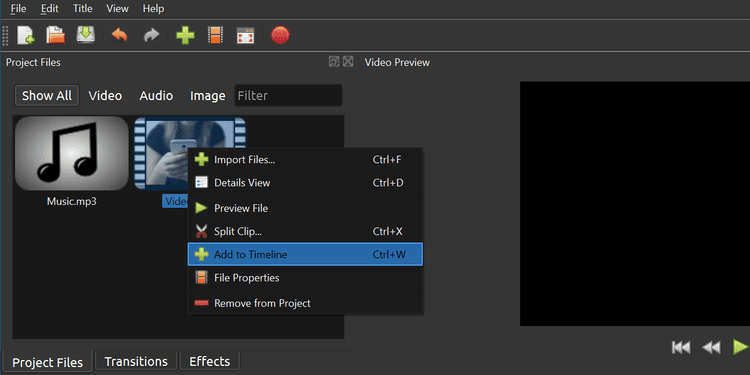This screenshot has width=750, height=375.
Task: Open the View menu
Action: pos(117,9)
